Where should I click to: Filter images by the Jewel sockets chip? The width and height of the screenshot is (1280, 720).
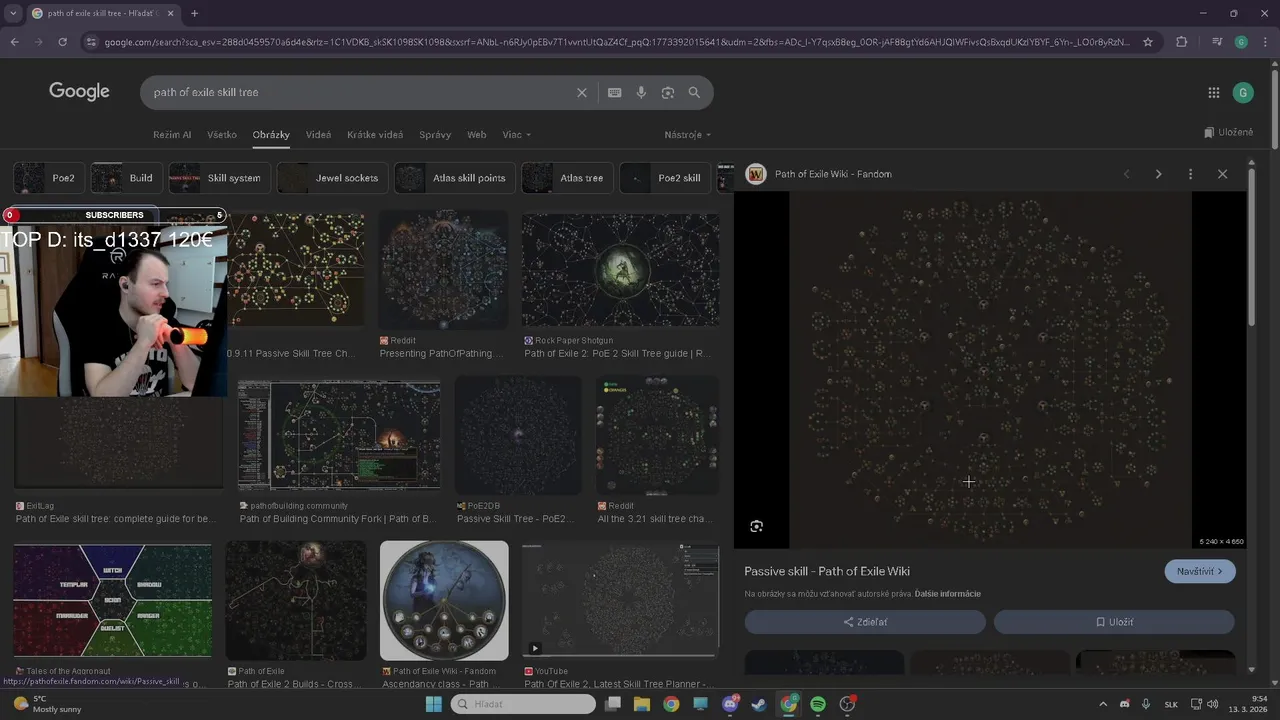tap(332, 178)
